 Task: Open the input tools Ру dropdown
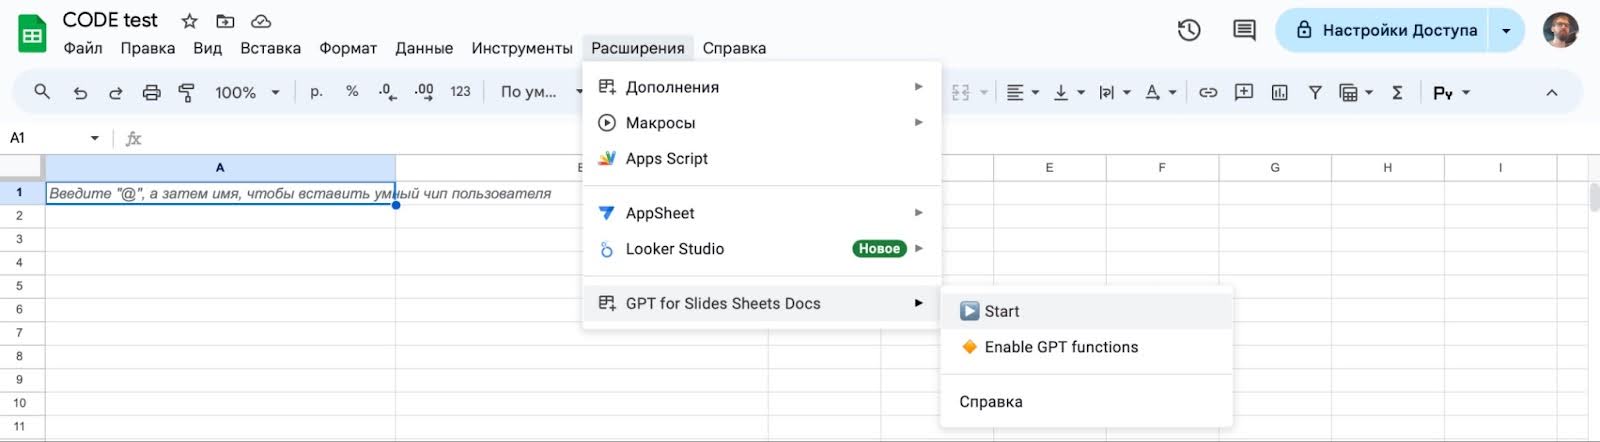pos(1451,92)
